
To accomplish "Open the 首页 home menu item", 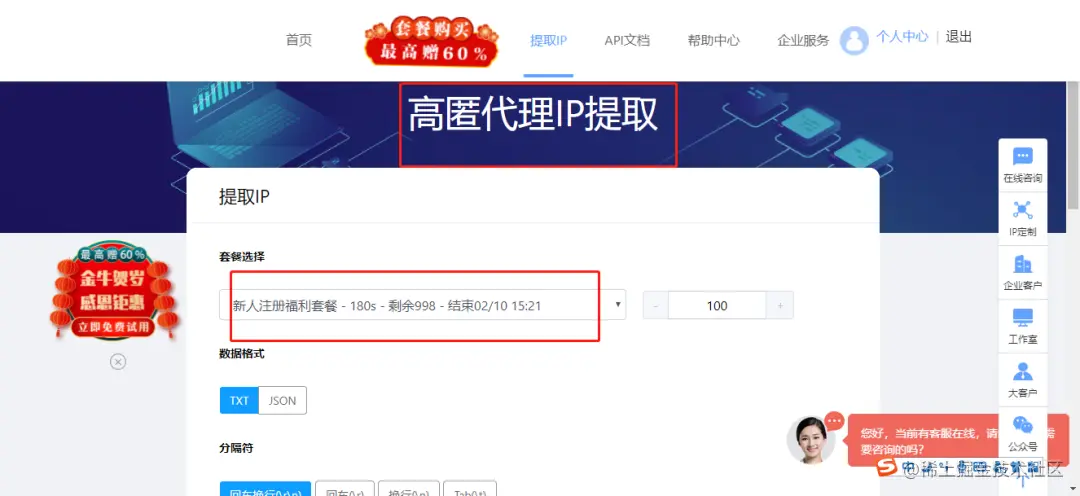I will pos(298,40).
